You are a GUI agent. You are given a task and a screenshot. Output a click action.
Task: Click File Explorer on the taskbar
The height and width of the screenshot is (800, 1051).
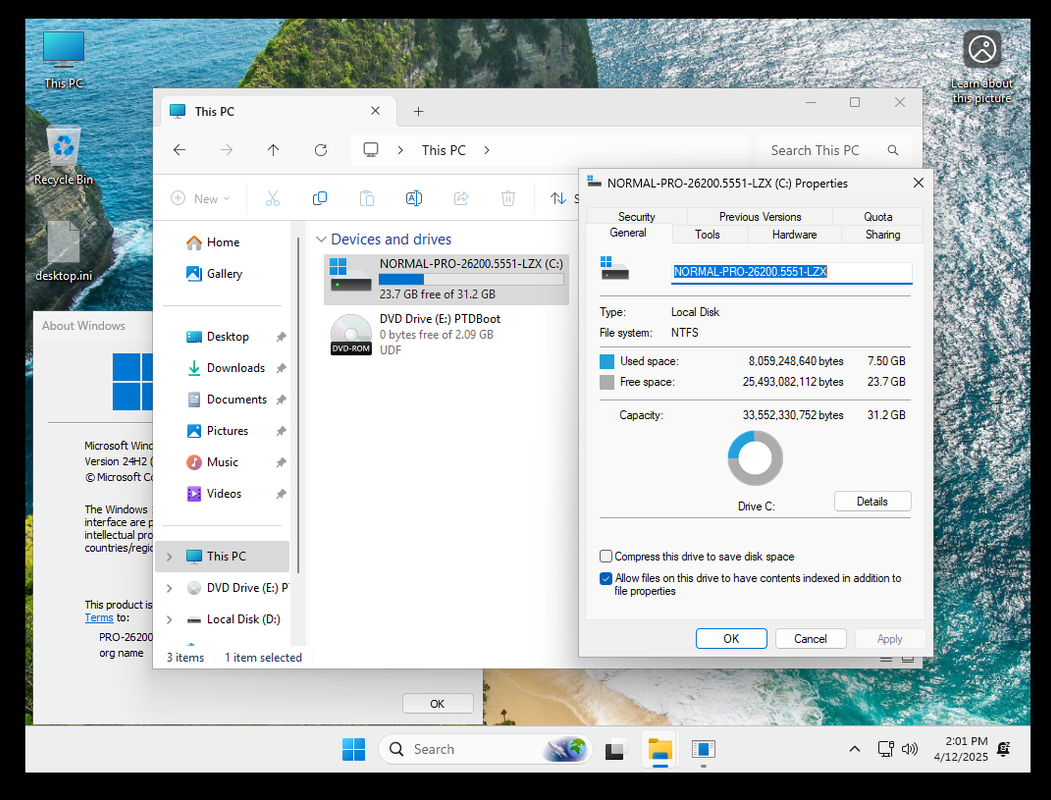(660, 749)
